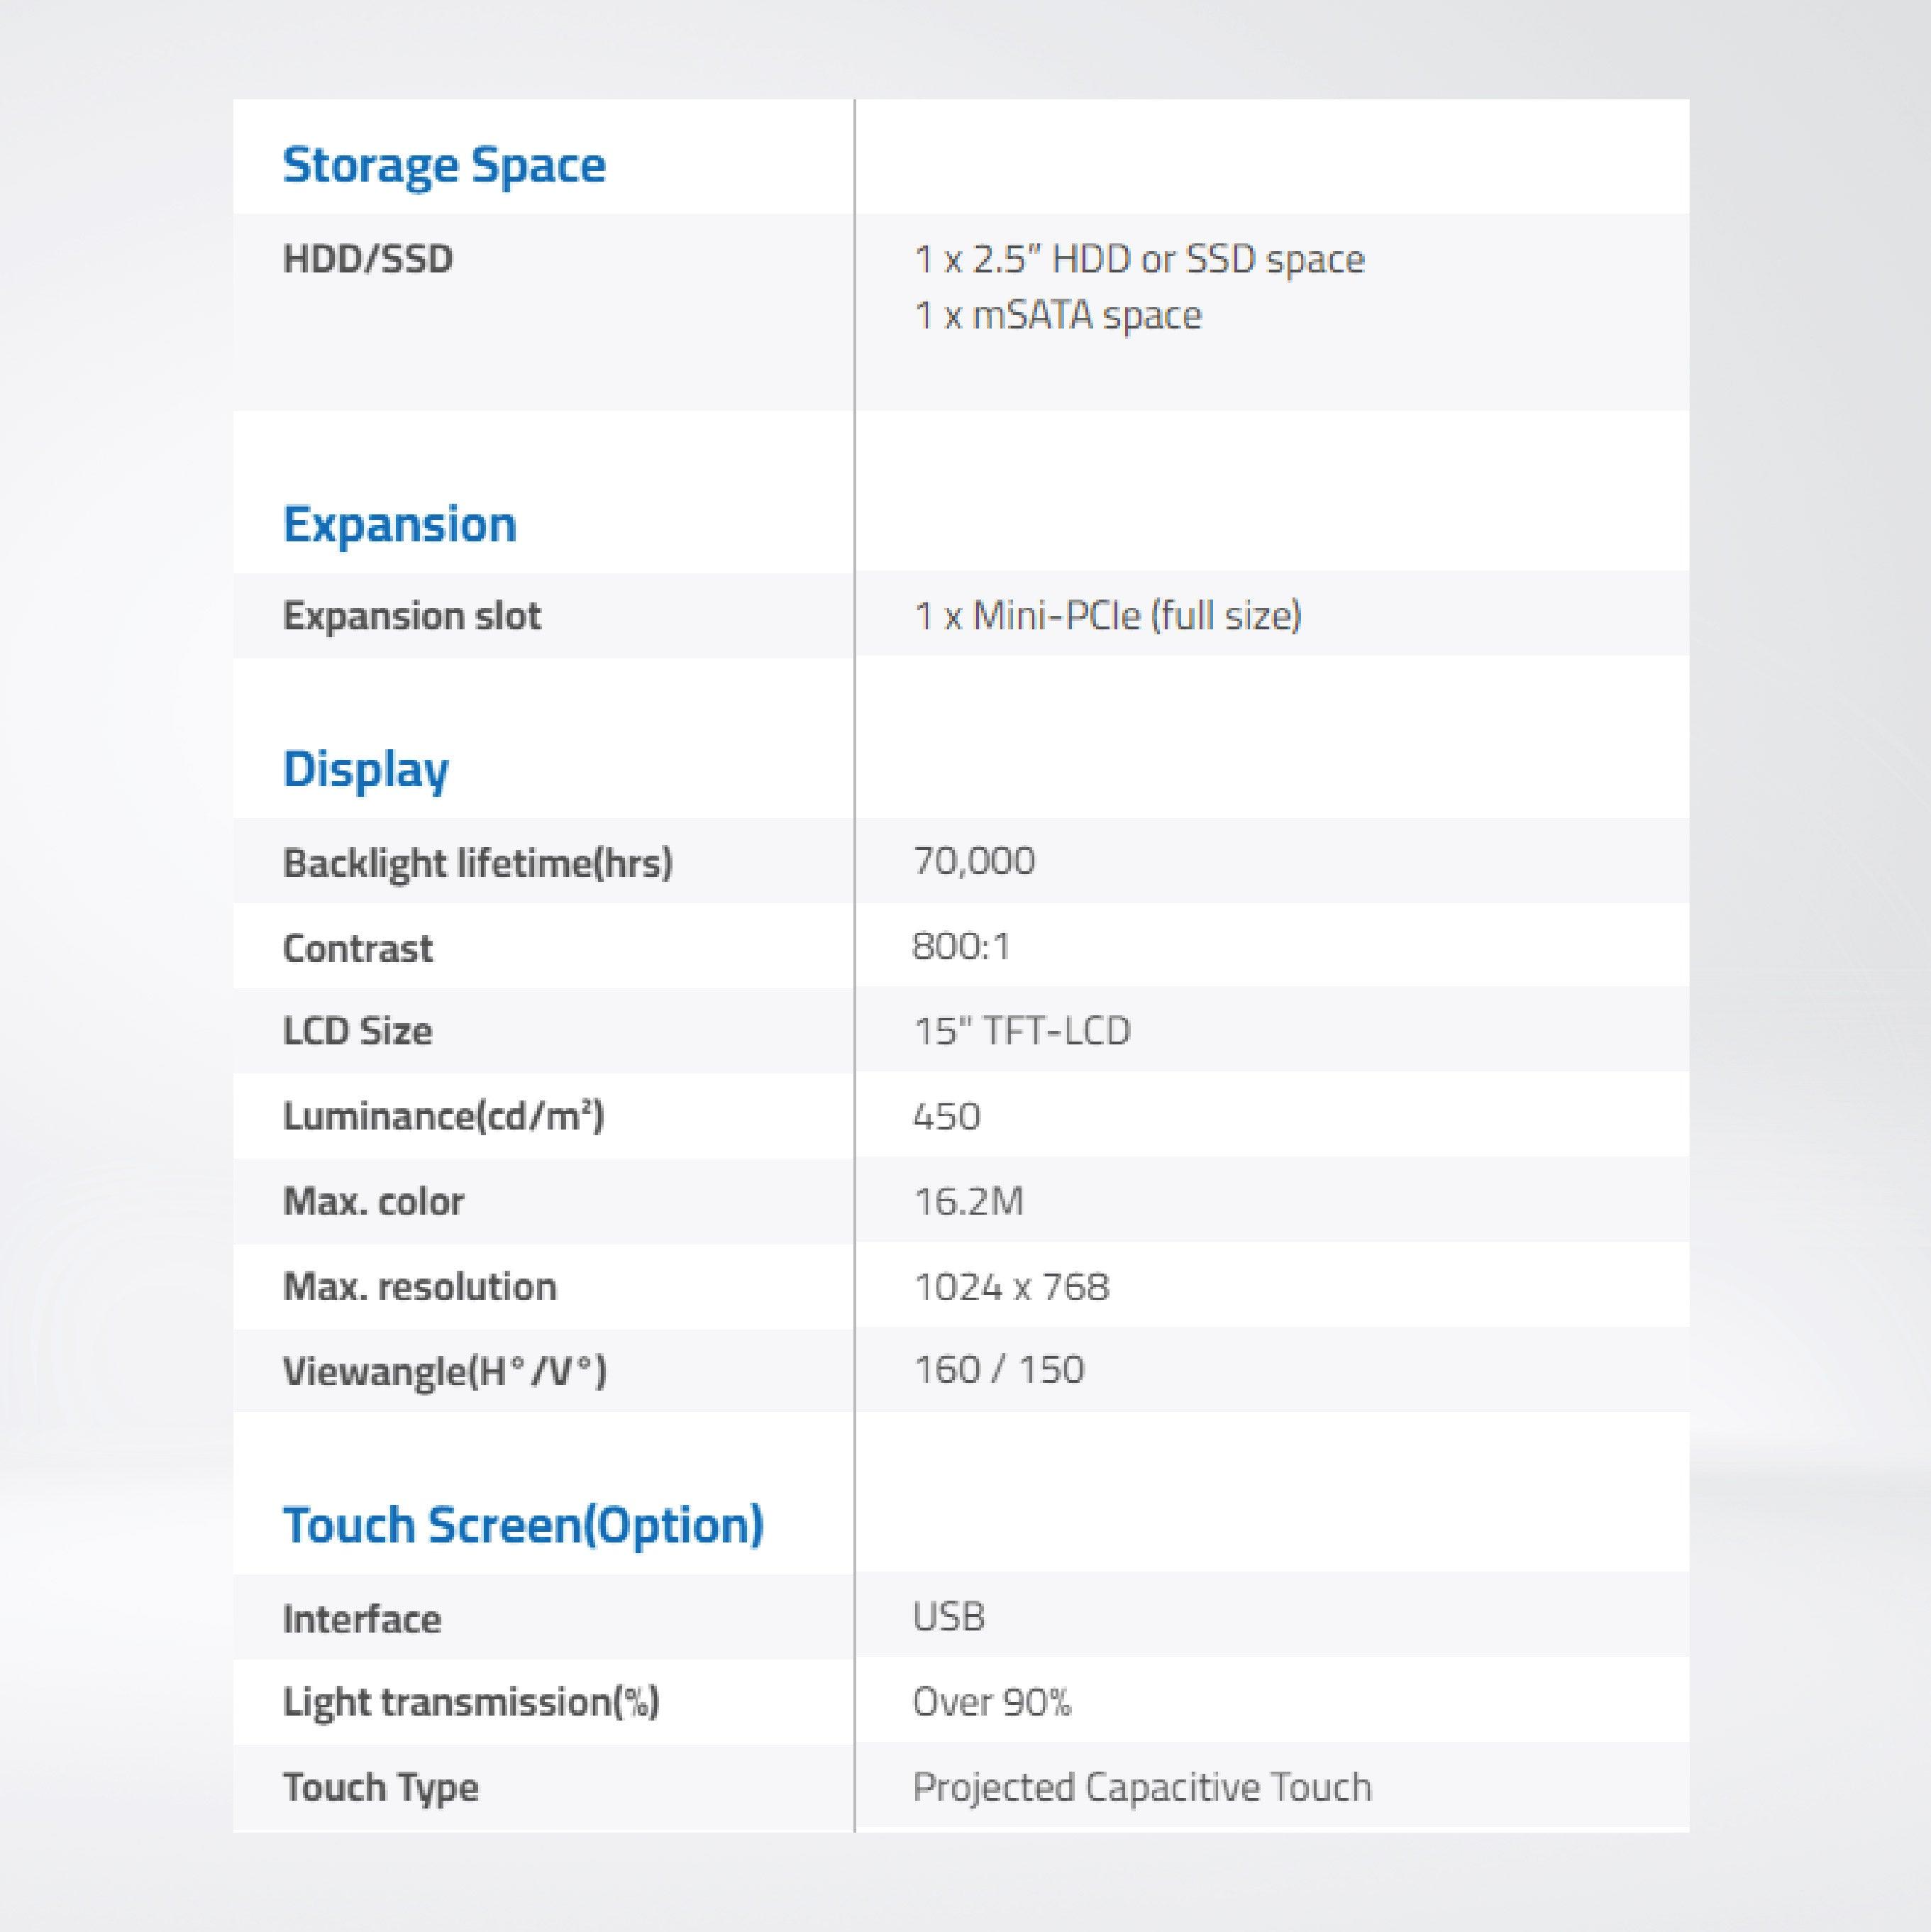Select the Interface row label
The height and width of the screenshot is (1932, 1931).
pyautogui.click(x=362, y=1619)
